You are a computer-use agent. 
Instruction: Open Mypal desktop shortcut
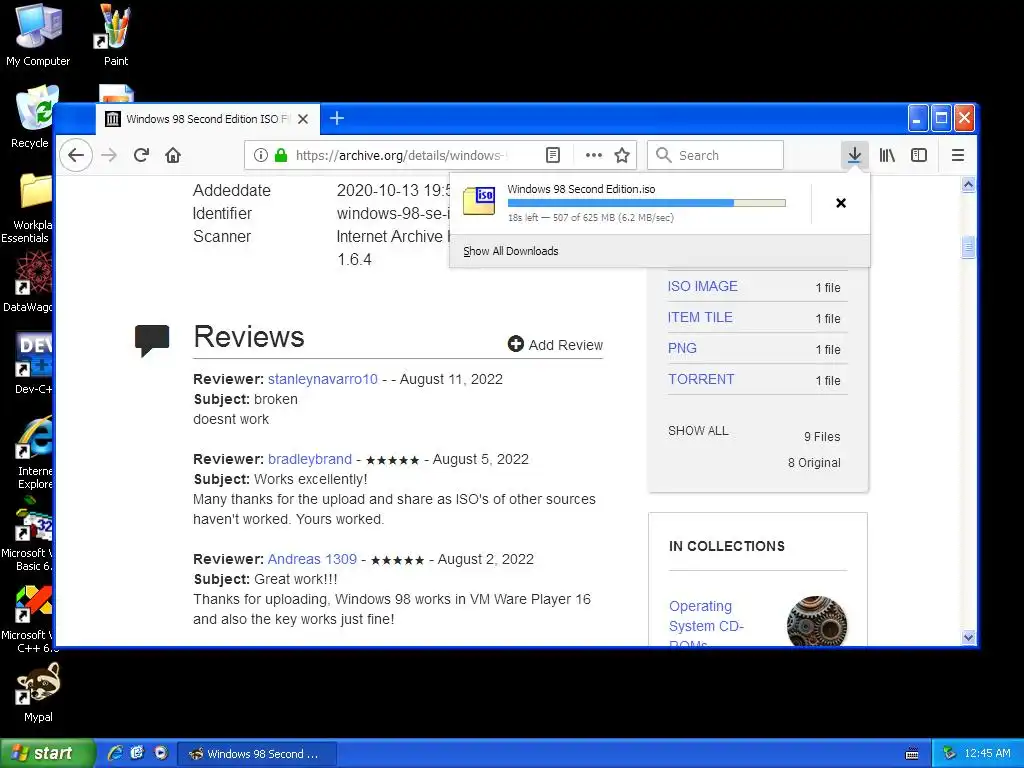[38, 694]
